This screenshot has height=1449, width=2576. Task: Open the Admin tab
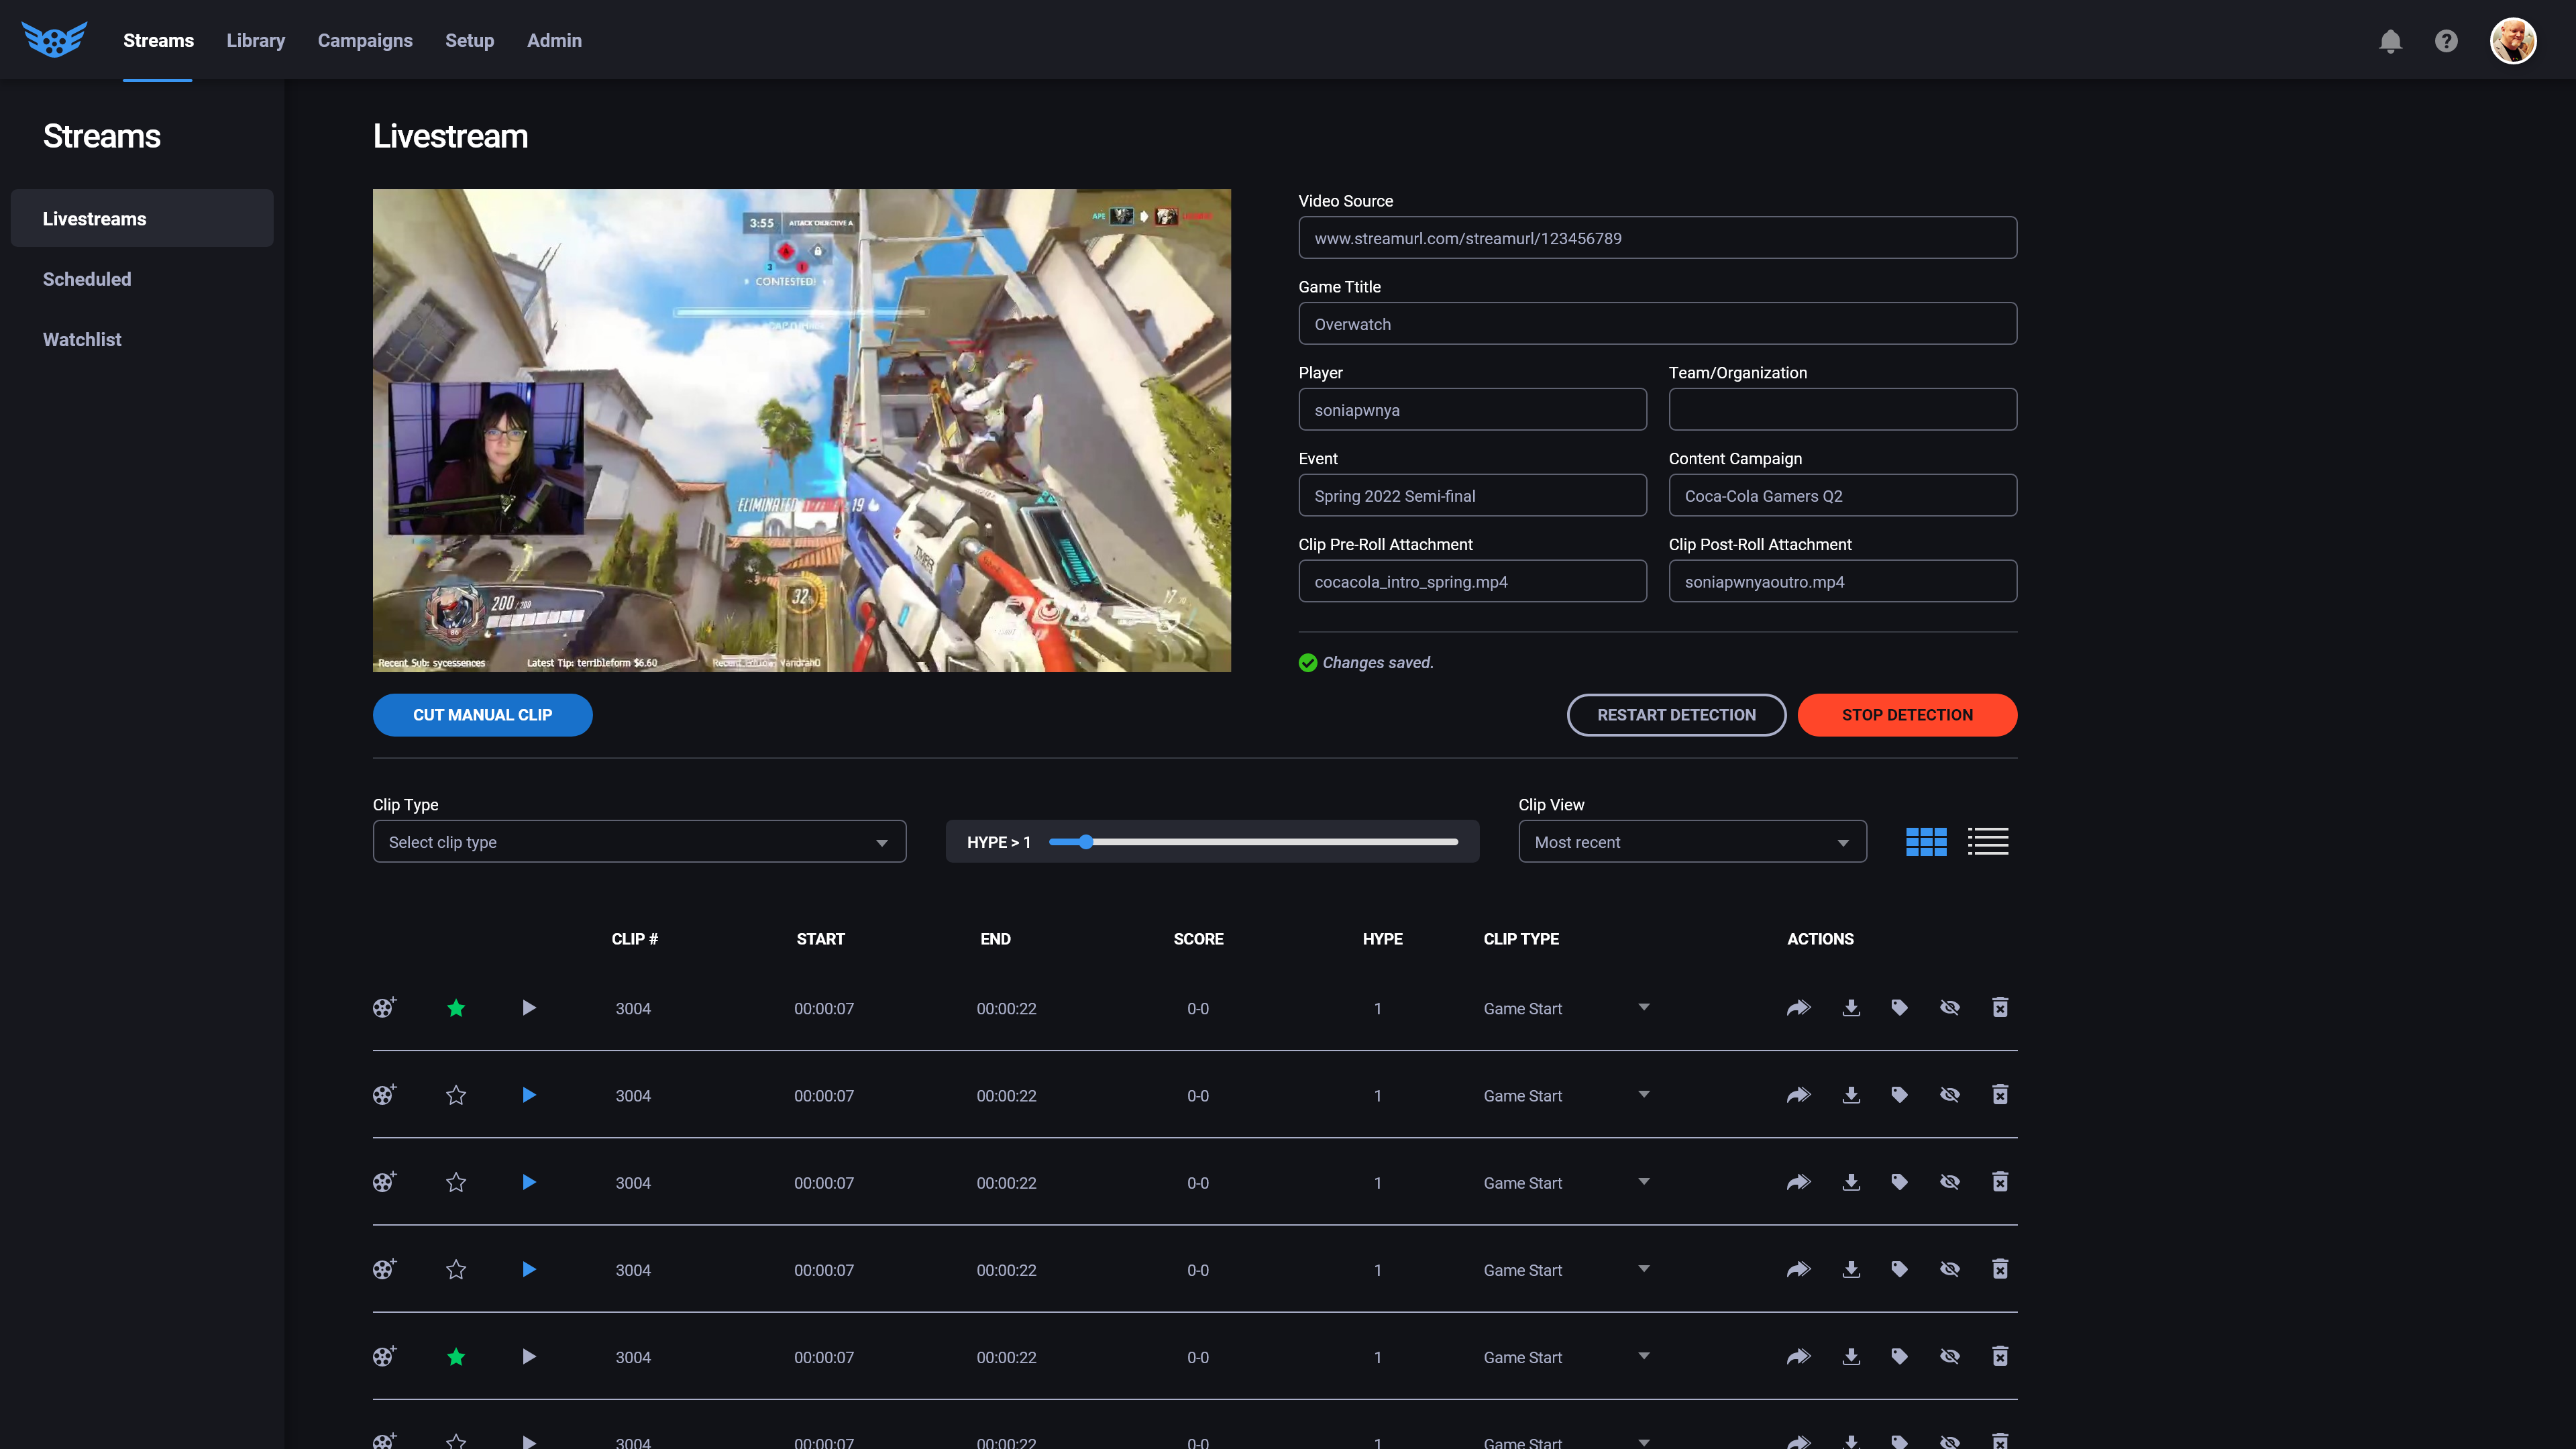click(x=554, y=41)
